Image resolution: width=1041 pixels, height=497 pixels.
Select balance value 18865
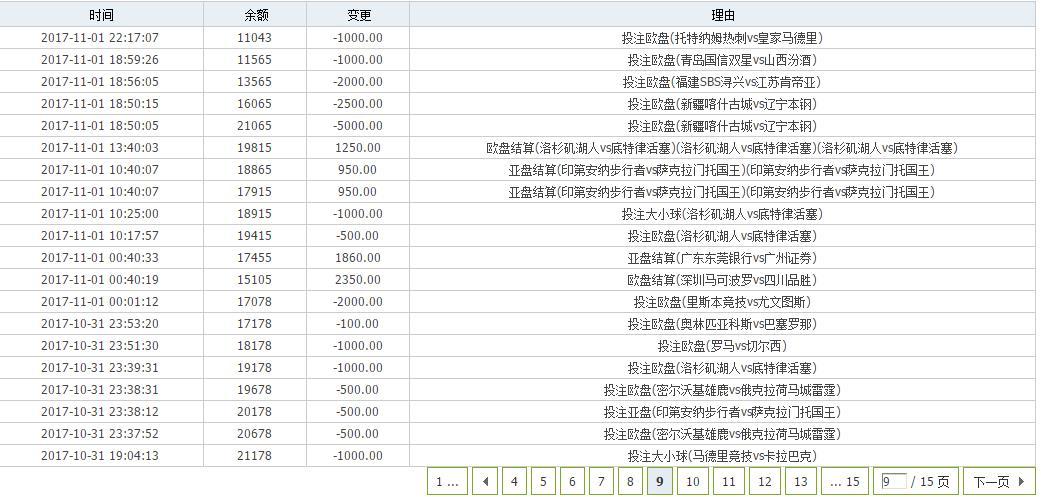(254, 170)
